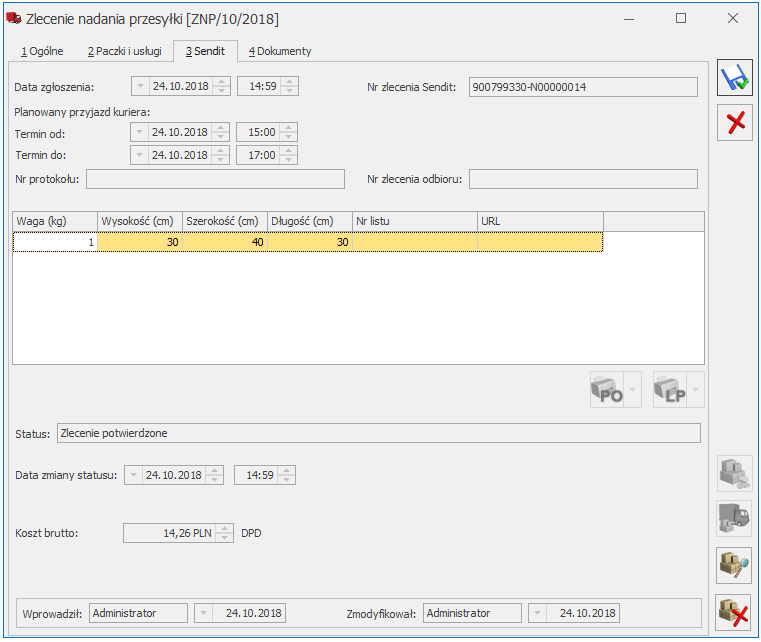
Task: Select the Szerokość cell with value 40
Action: point(225,242)
